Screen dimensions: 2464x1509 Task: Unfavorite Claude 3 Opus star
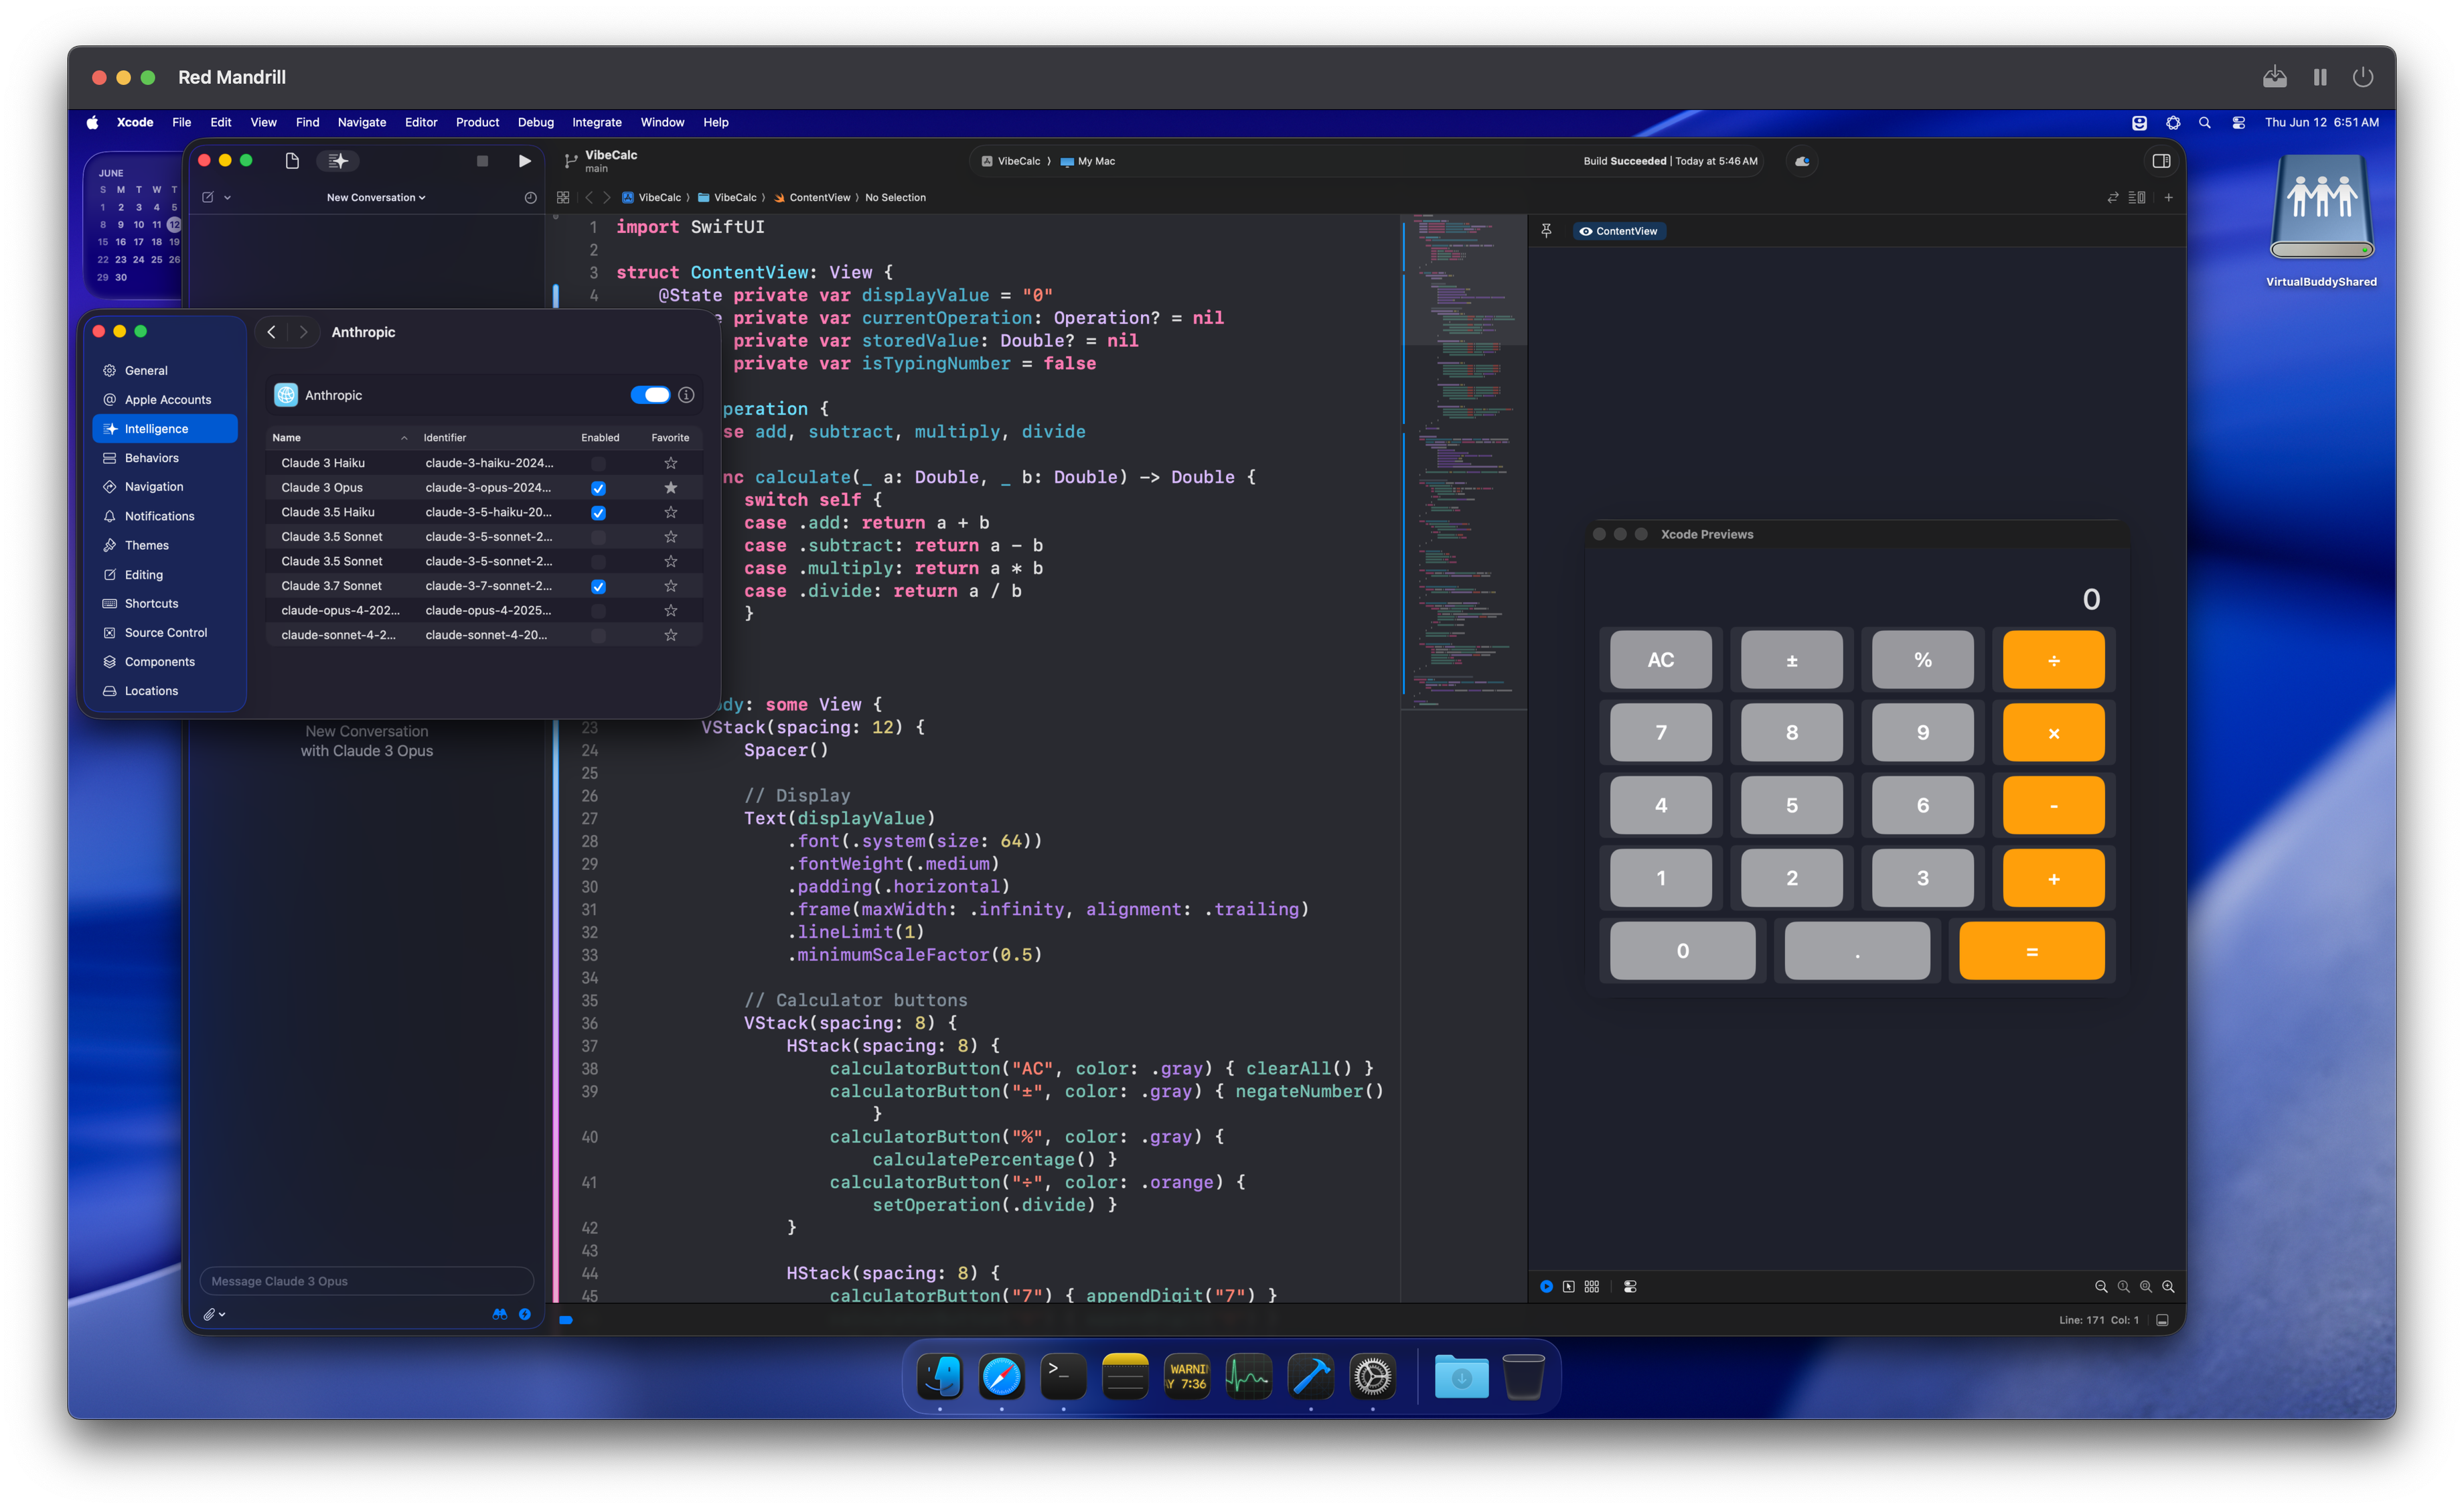point(670,488)
